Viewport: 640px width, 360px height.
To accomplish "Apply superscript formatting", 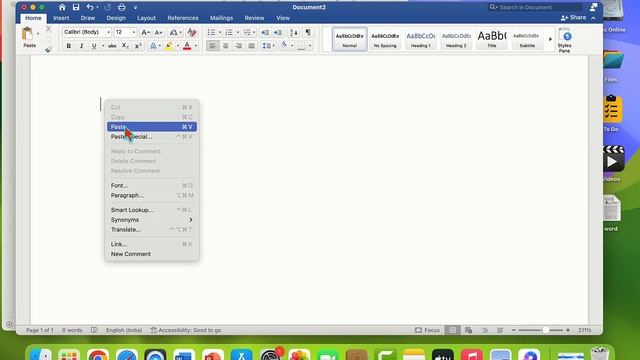I will click(x=138, y=46).
